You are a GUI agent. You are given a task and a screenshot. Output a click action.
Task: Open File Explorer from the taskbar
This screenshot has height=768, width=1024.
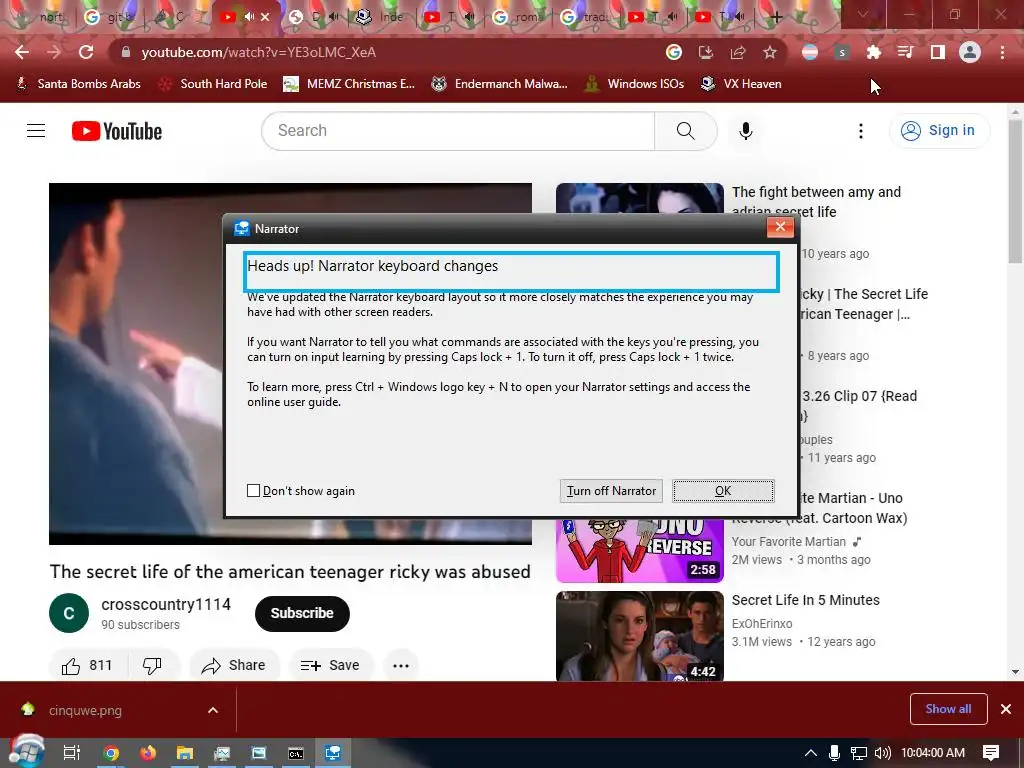click(185, 753)
